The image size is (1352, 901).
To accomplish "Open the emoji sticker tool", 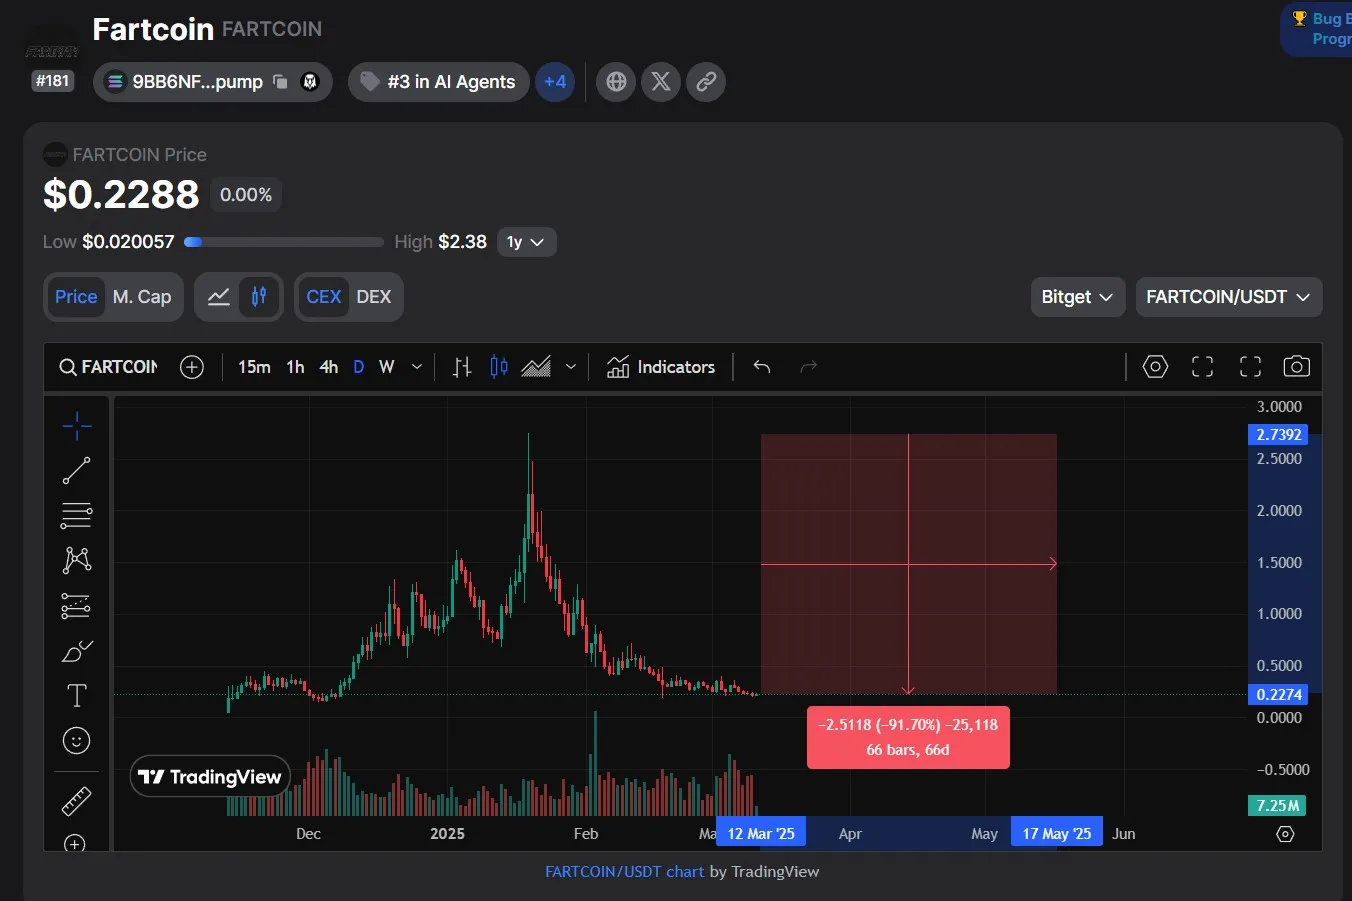I will click(76, 740).
